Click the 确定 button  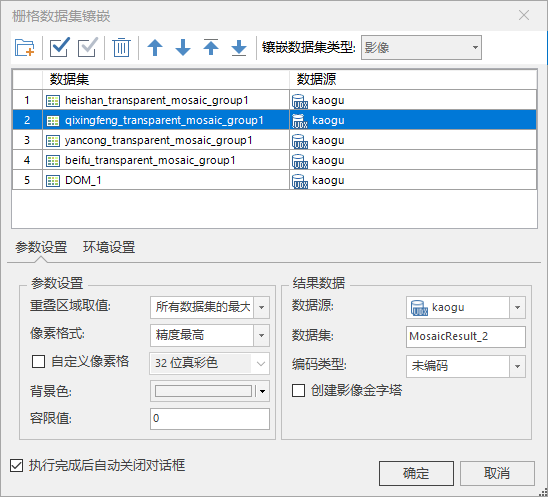click(416, 473)
